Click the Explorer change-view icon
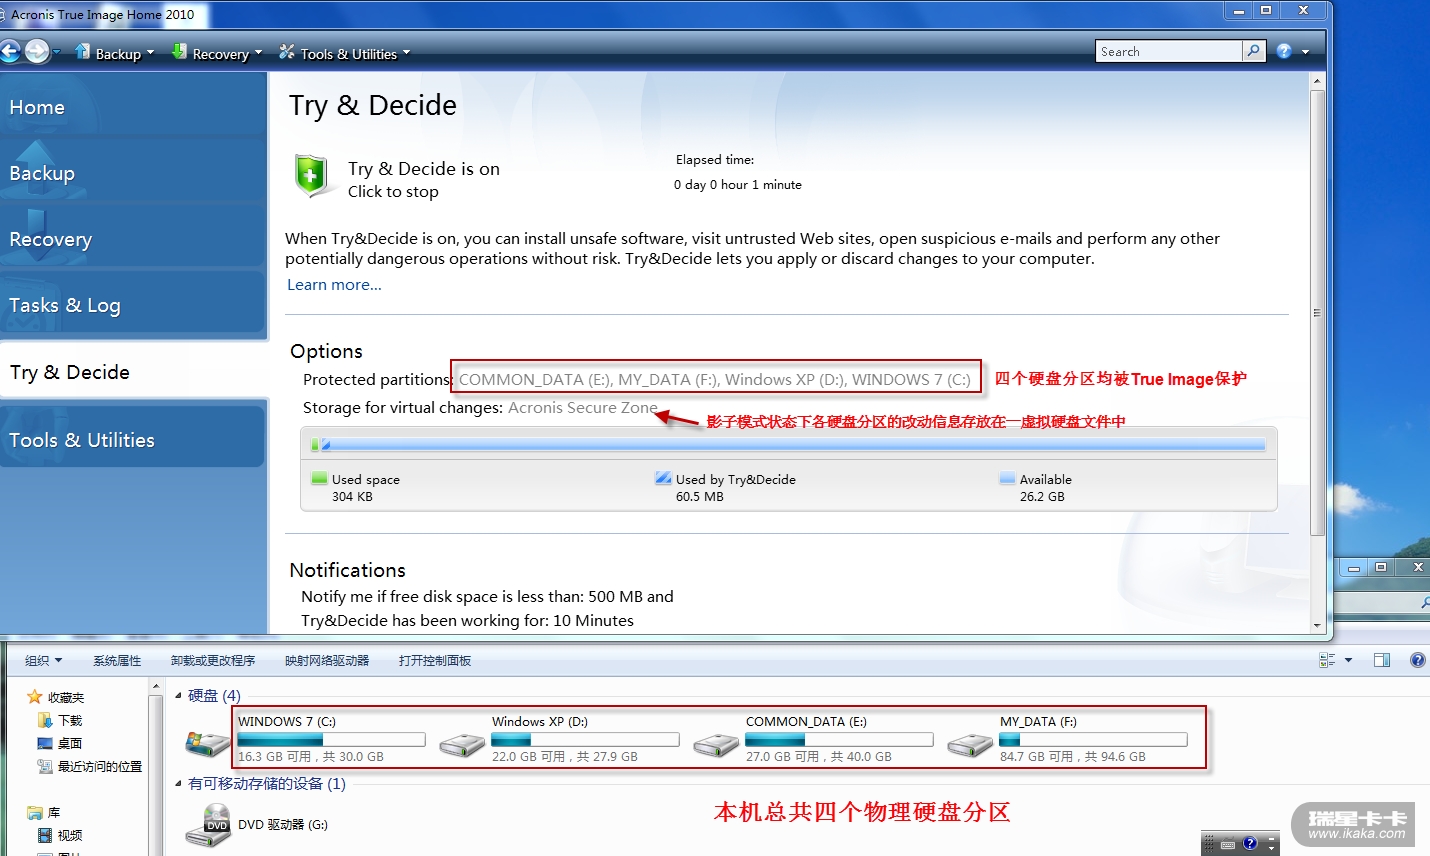Screen dimensions: 1430x856 coord(1327,660)
